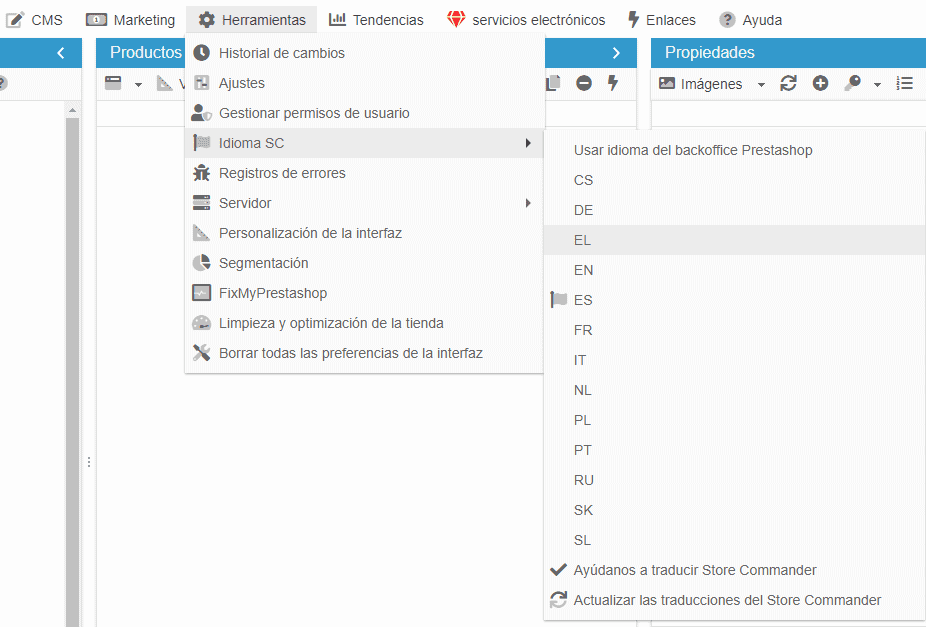
Task: Open Historial de cambios clock entry
Action: 281,53
